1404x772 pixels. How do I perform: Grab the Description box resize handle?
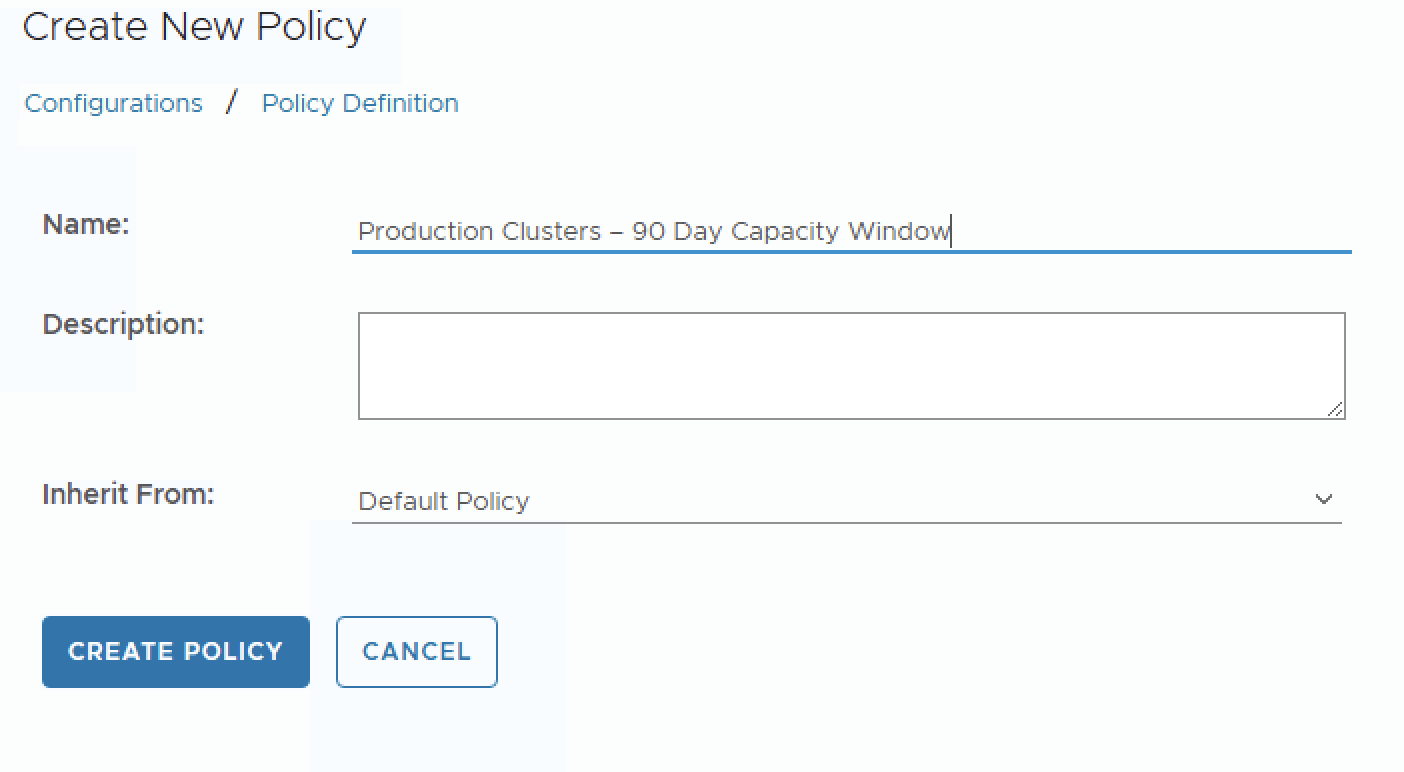coord(1336,409)
